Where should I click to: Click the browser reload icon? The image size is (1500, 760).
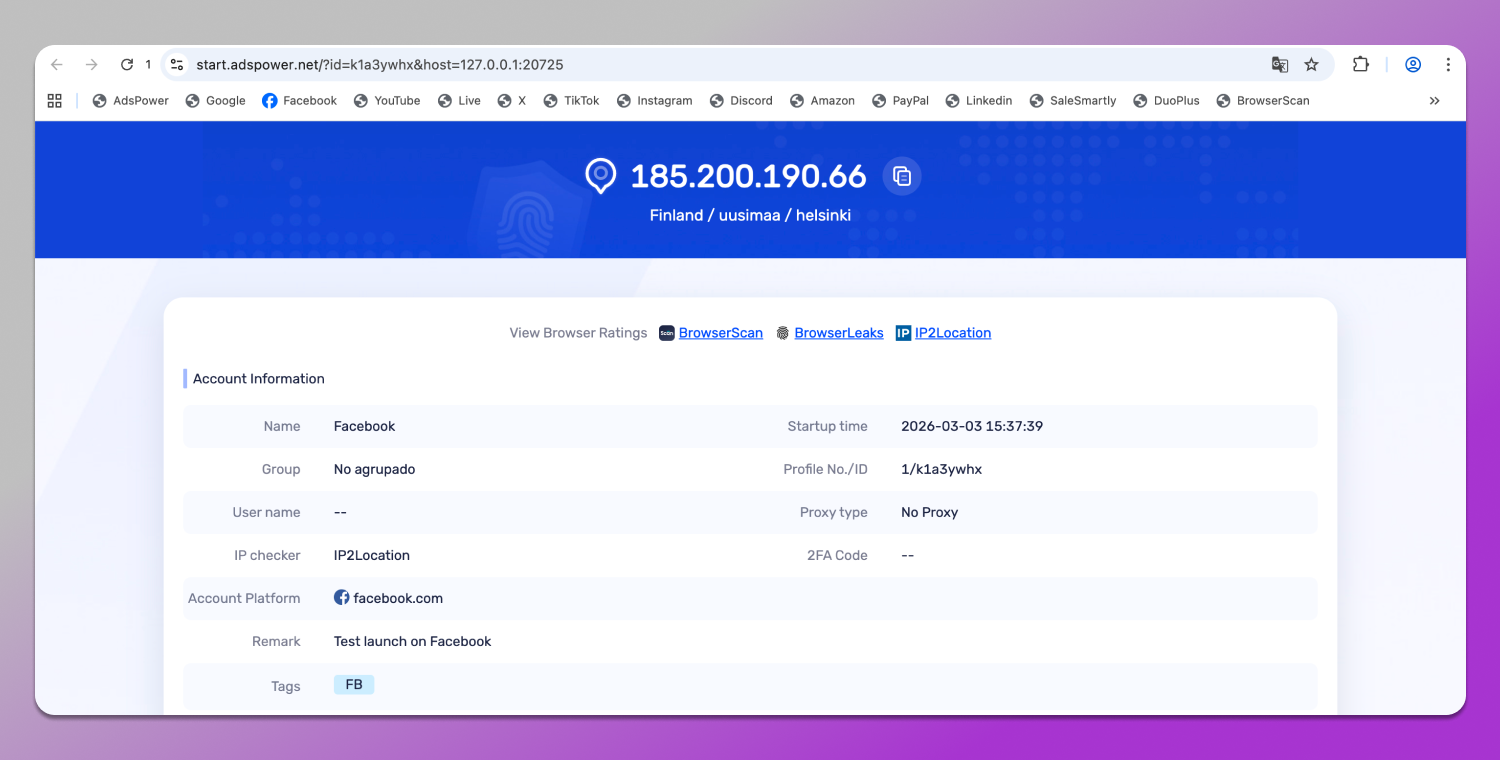[x=127, y=65]
